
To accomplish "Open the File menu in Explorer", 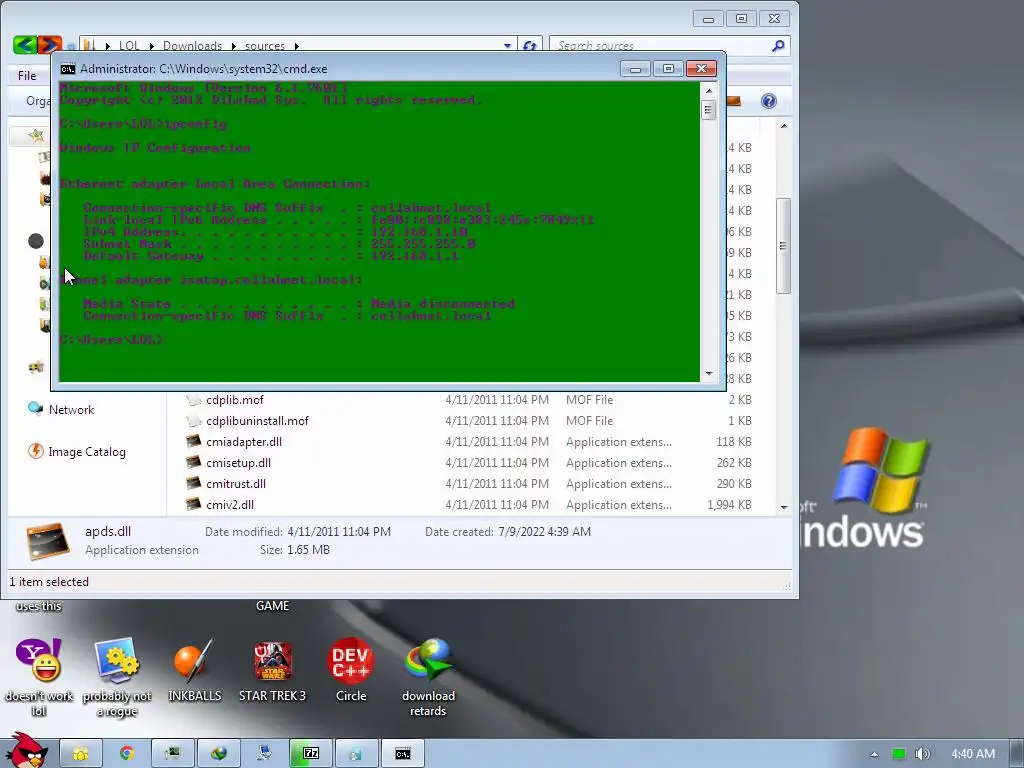I will click(x=27, y=76).
